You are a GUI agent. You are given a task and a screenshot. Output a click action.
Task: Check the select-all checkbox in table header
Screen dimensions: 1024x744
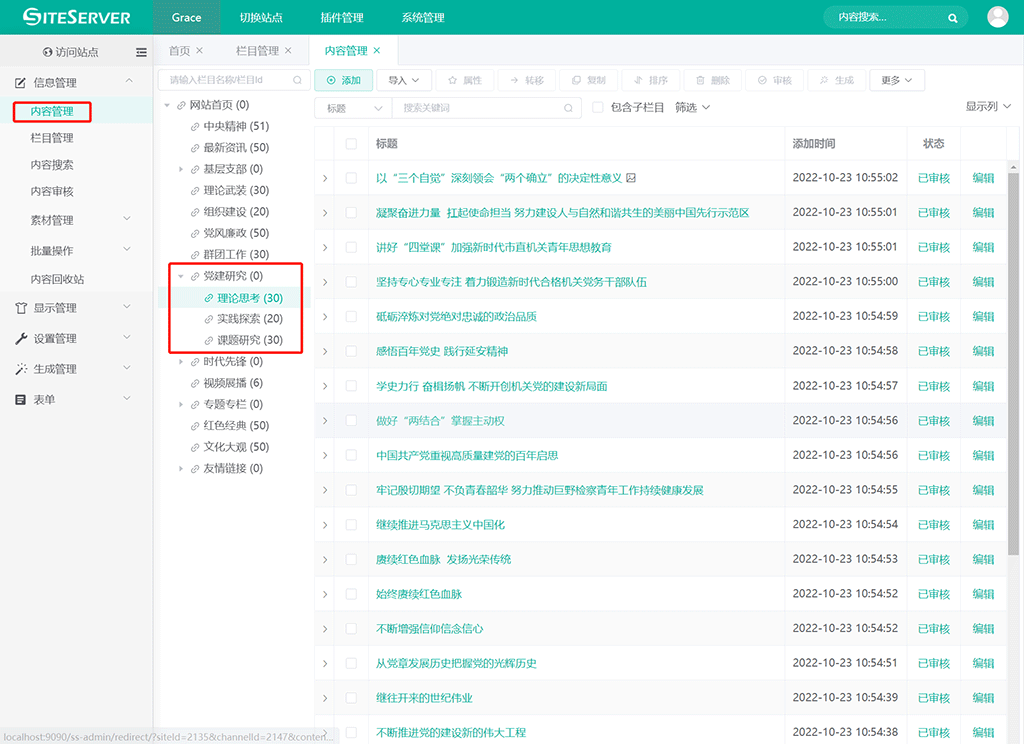click(351, 144)
